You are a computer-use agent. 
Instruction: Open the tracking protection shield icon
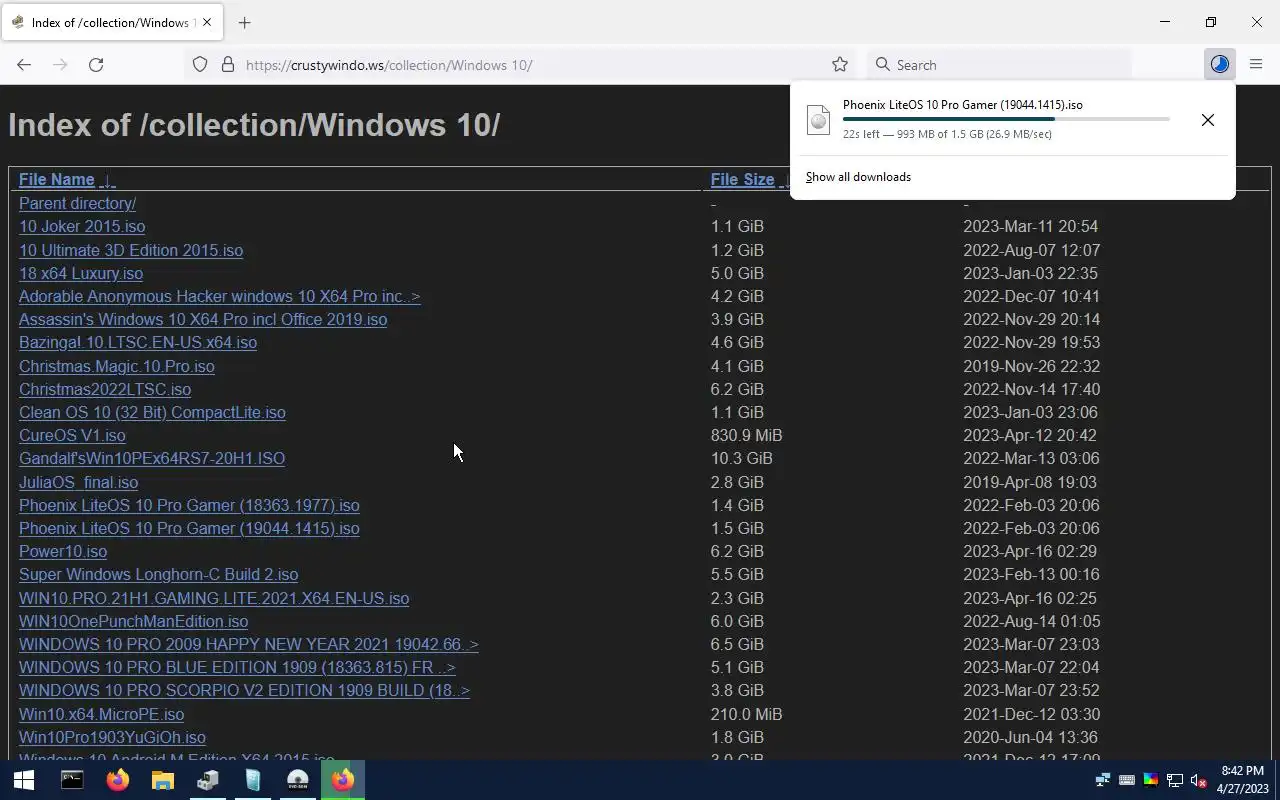point(200,64)
